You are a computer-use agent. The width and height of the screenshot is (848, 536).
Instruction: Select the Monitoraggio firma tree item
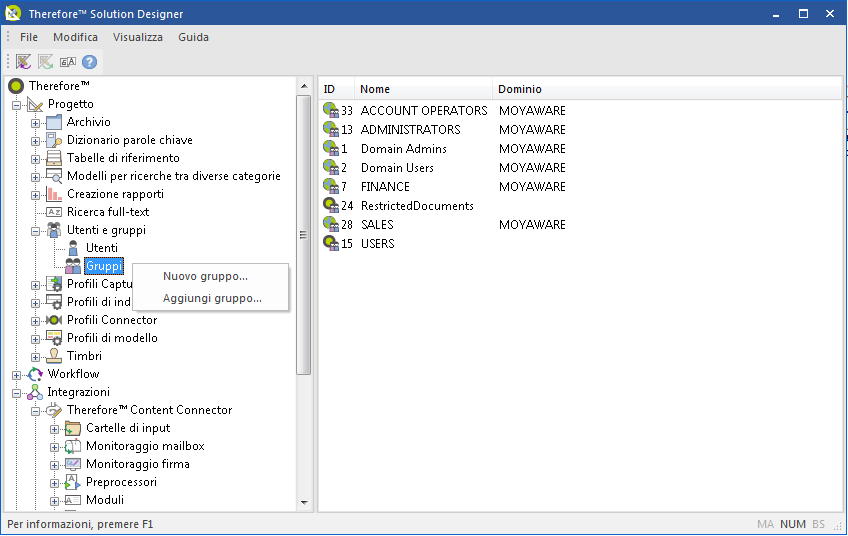(x=137, y=464)
